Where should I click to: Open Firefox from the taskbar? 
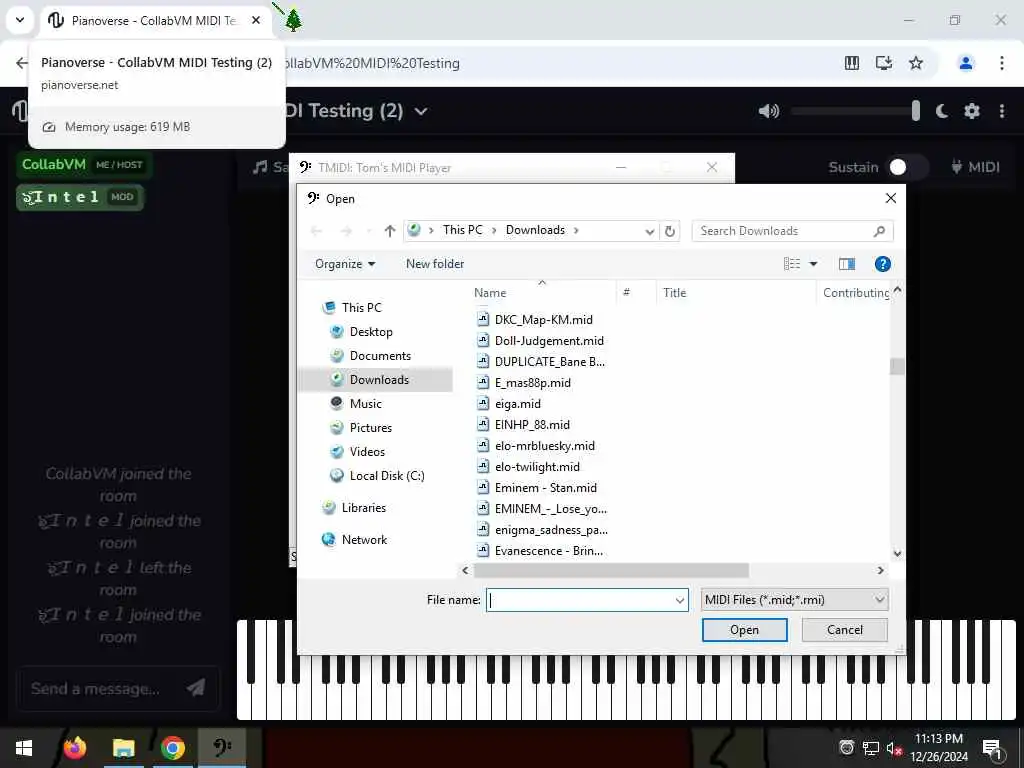(x=74, y=748)
